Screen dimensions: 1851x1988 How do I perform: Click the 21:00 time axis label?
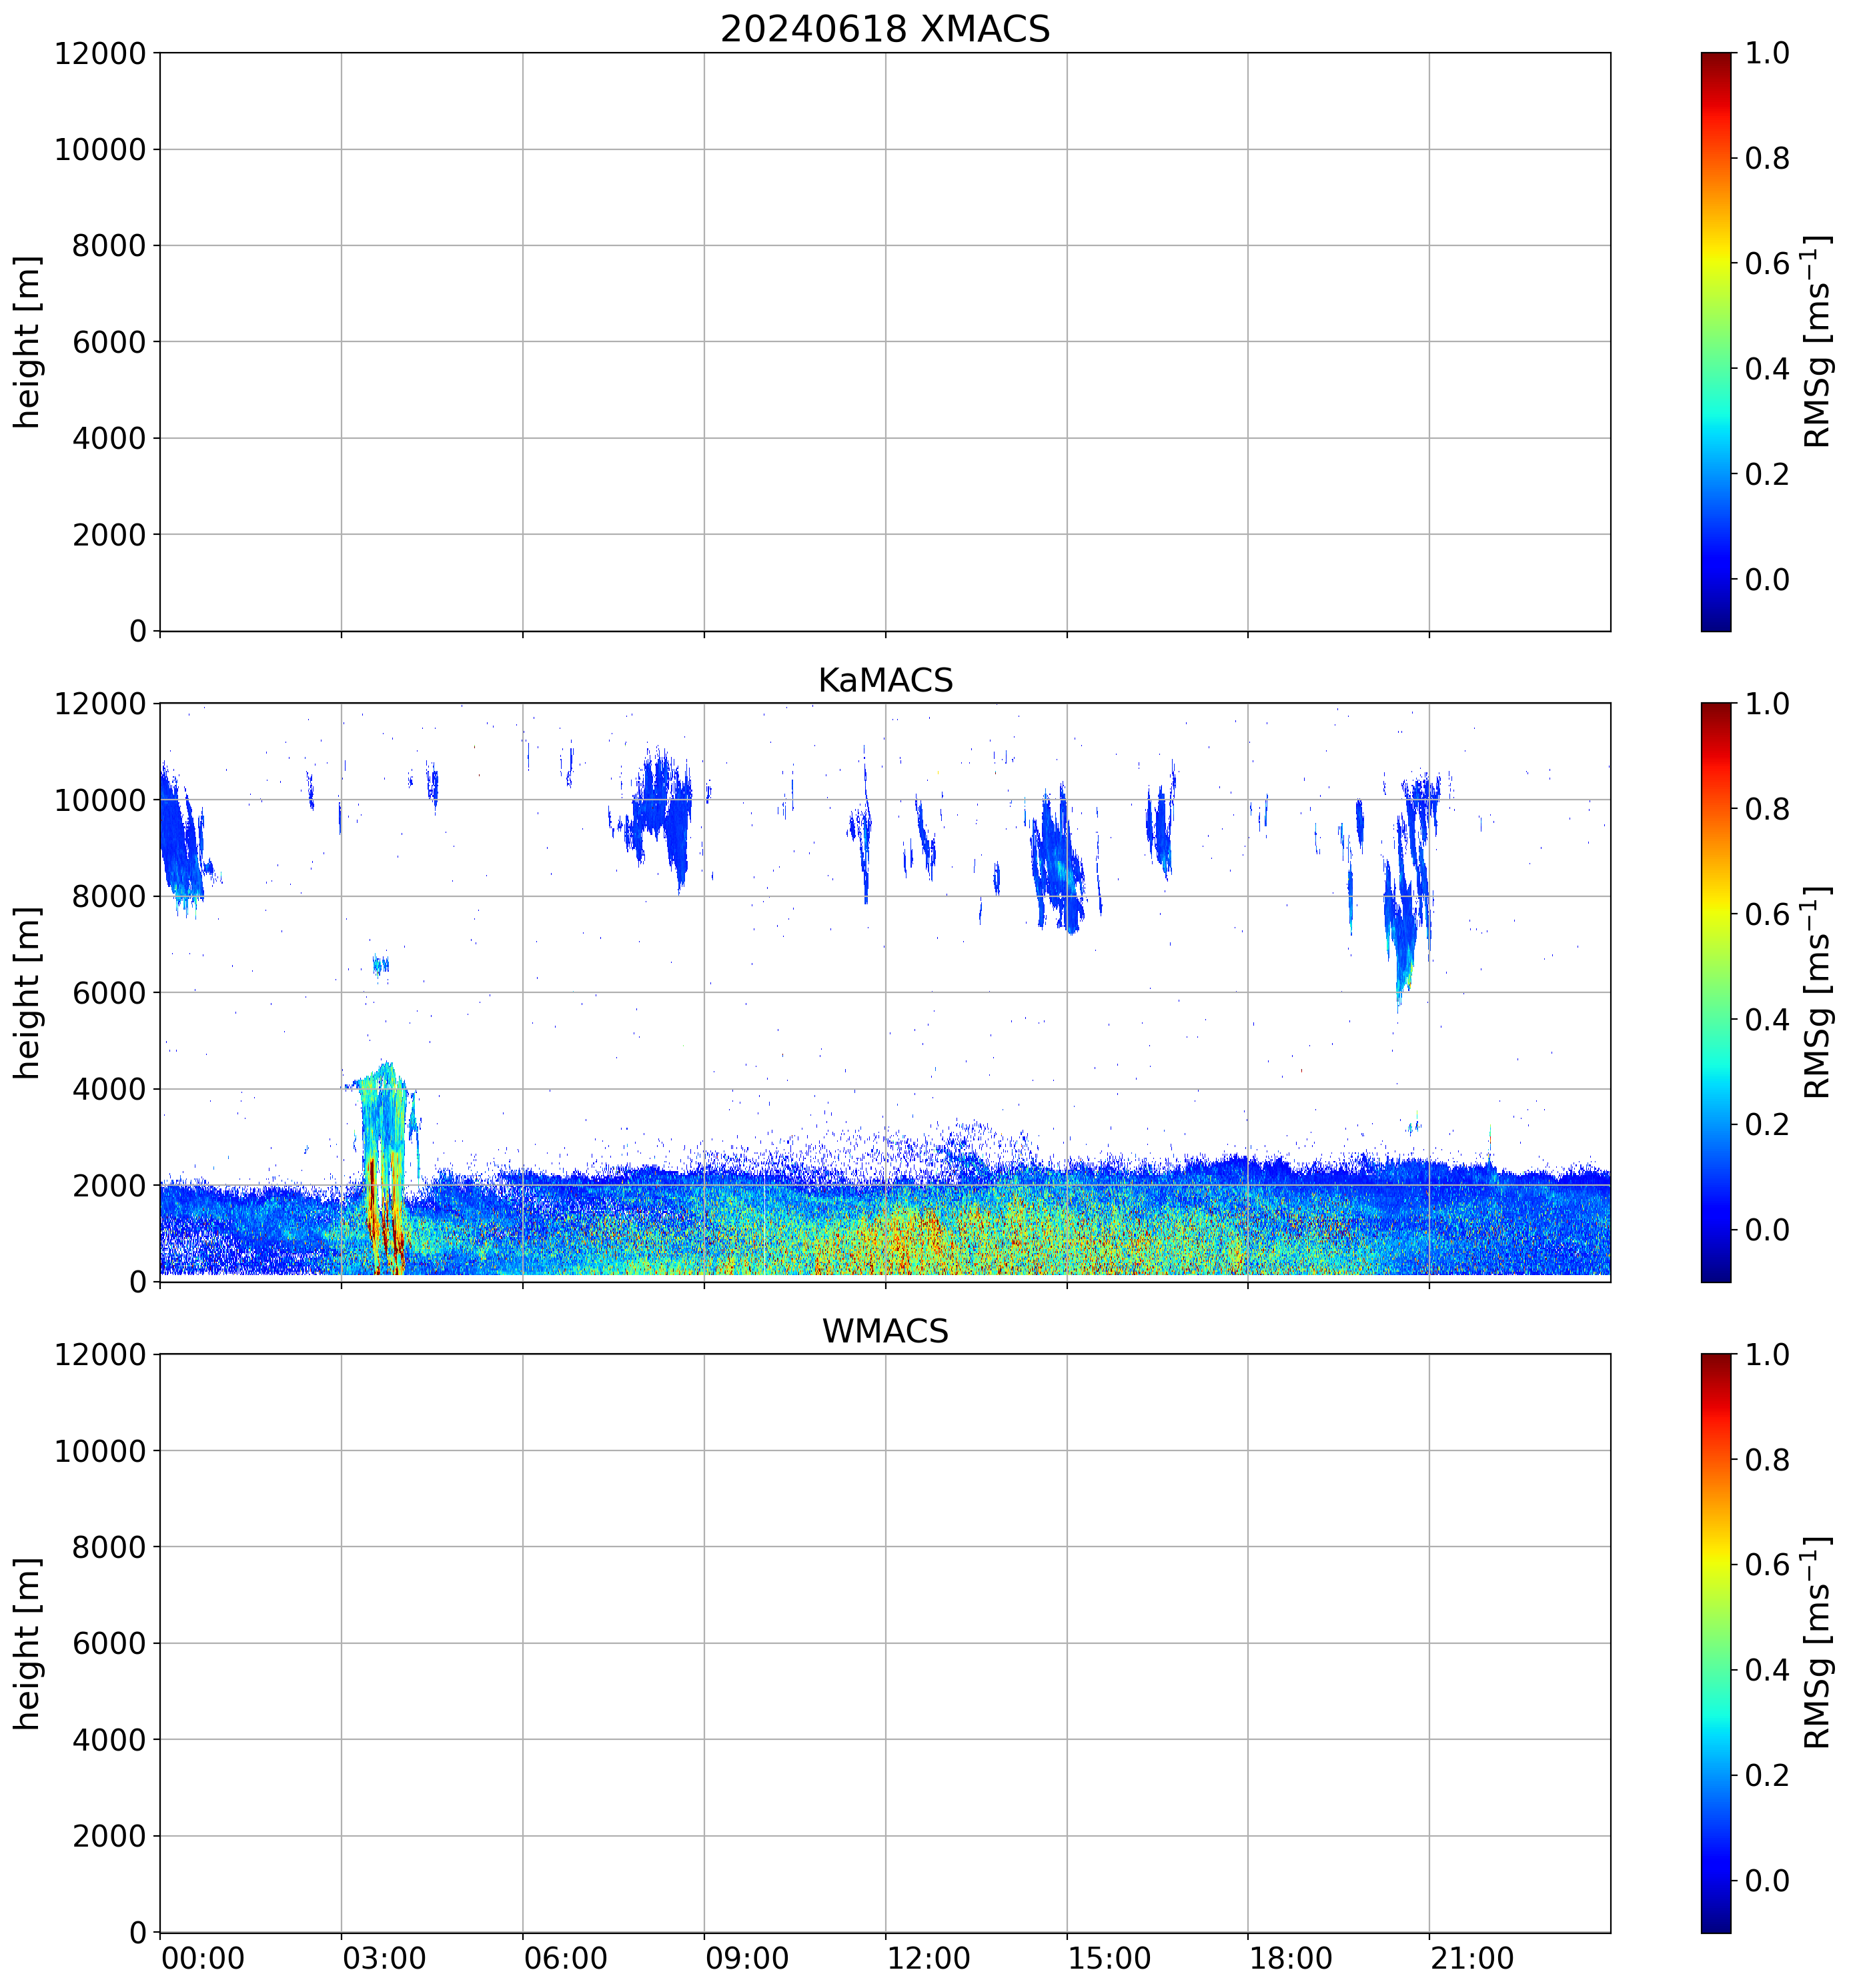tap(1471, 1958)
